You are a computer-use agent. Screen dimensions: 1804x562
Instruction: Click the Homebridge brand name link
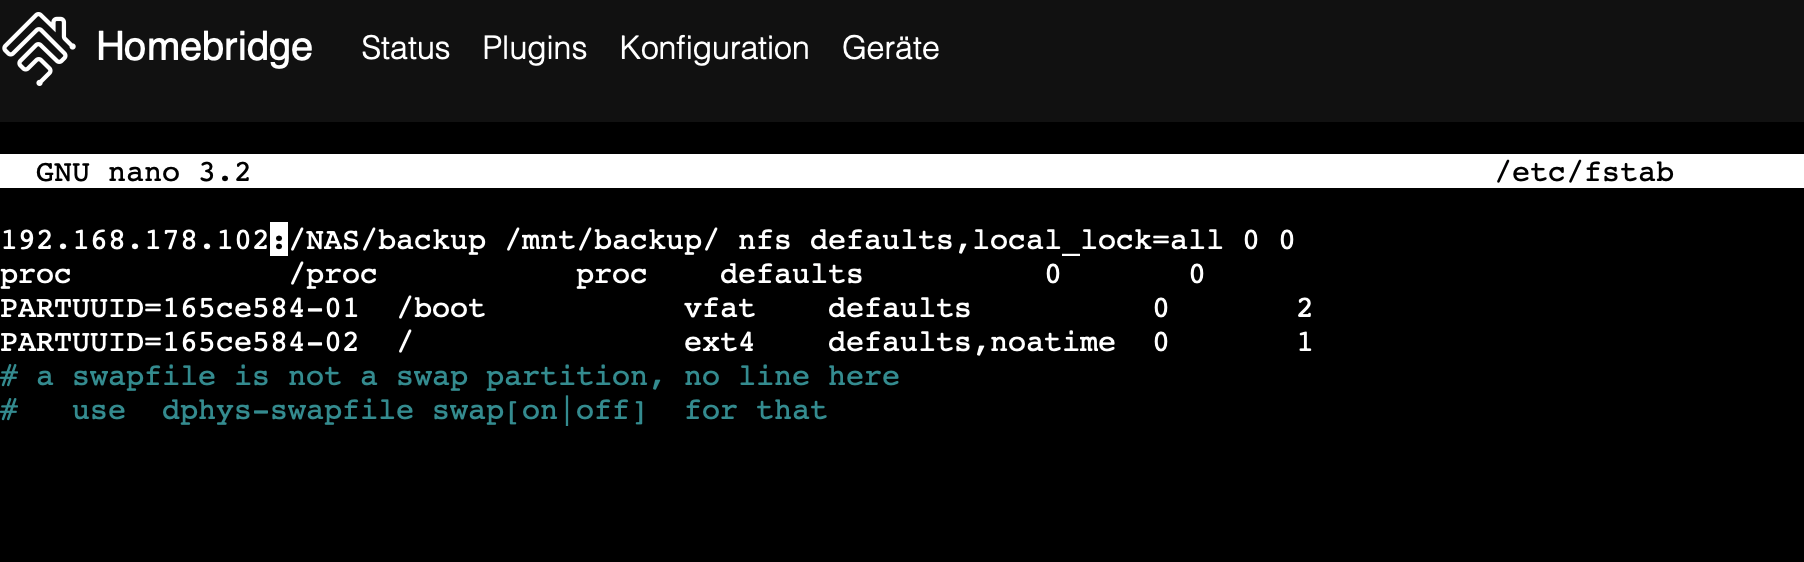[204, 48]
